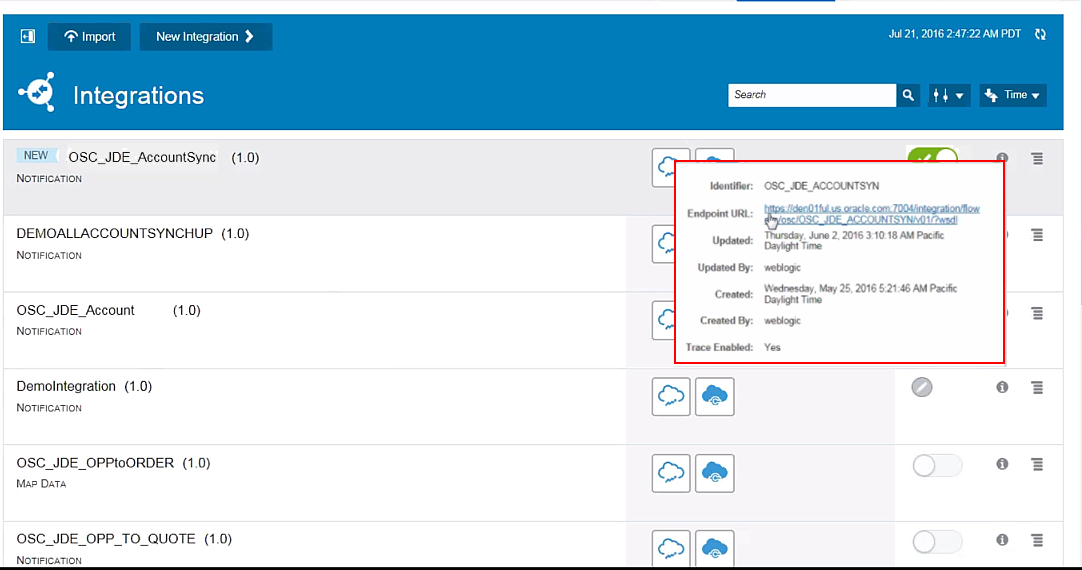Click the MAP DATA label under OSC_JDE_OPPtoORDER
This screenshot has height=570, width=1082.
(x=41, y=484)
